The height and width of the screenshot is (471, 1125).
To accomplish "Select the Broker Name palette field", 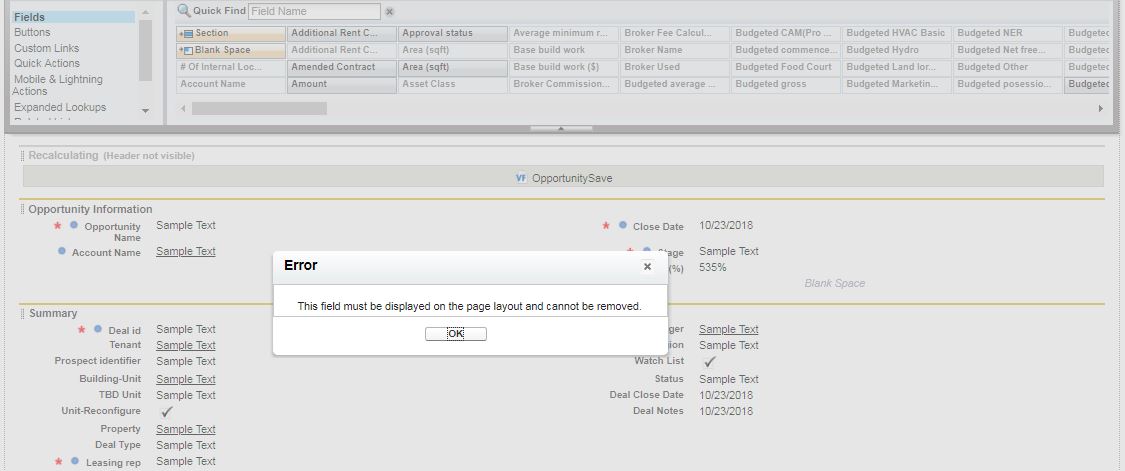I will pyautogui.click(x=674, y=50).
